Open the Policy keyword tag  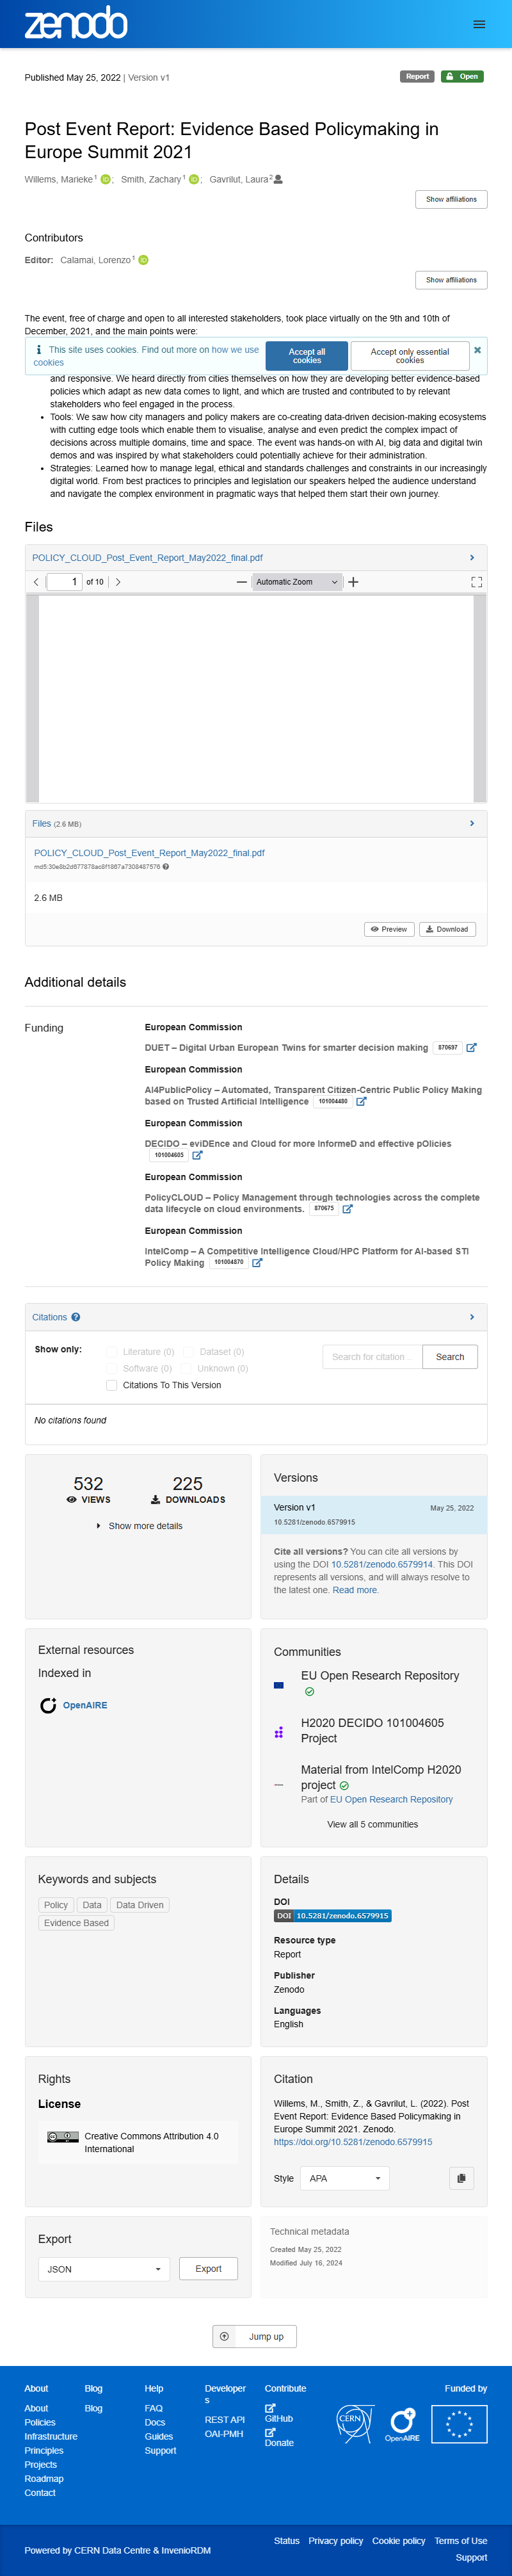tap(56, 1905)
